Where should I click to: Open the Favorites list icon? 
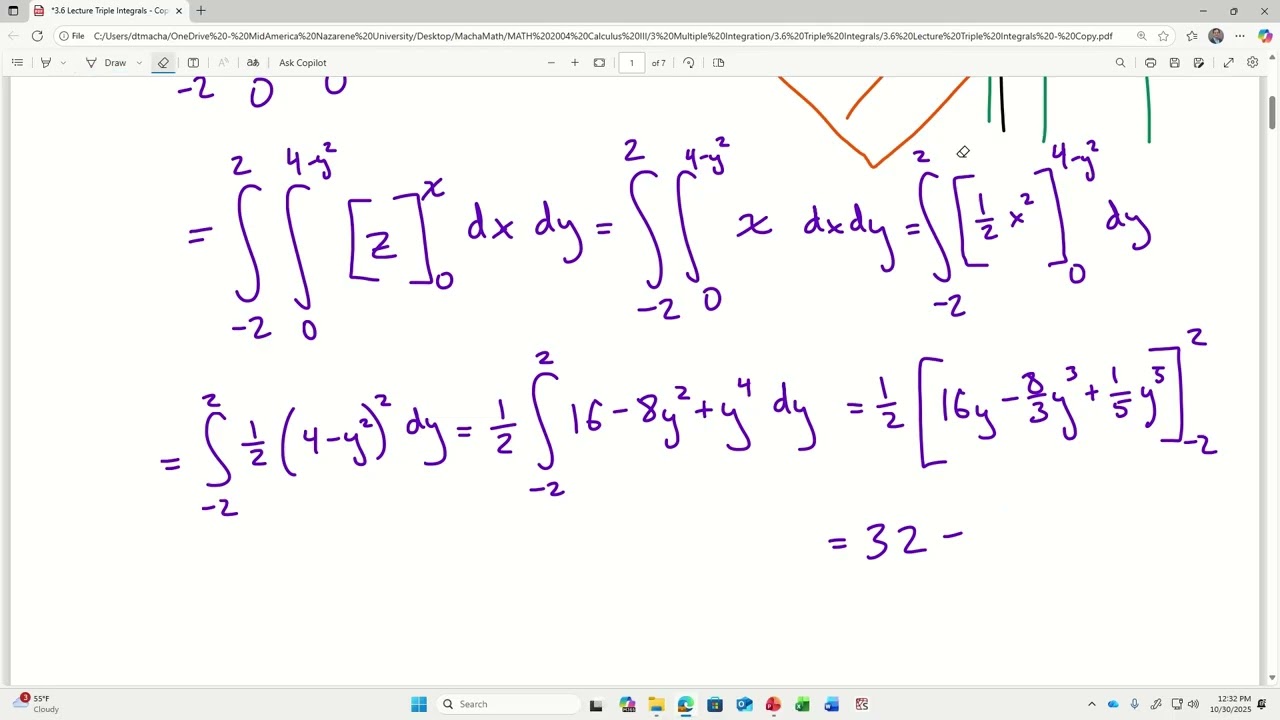1192,36
